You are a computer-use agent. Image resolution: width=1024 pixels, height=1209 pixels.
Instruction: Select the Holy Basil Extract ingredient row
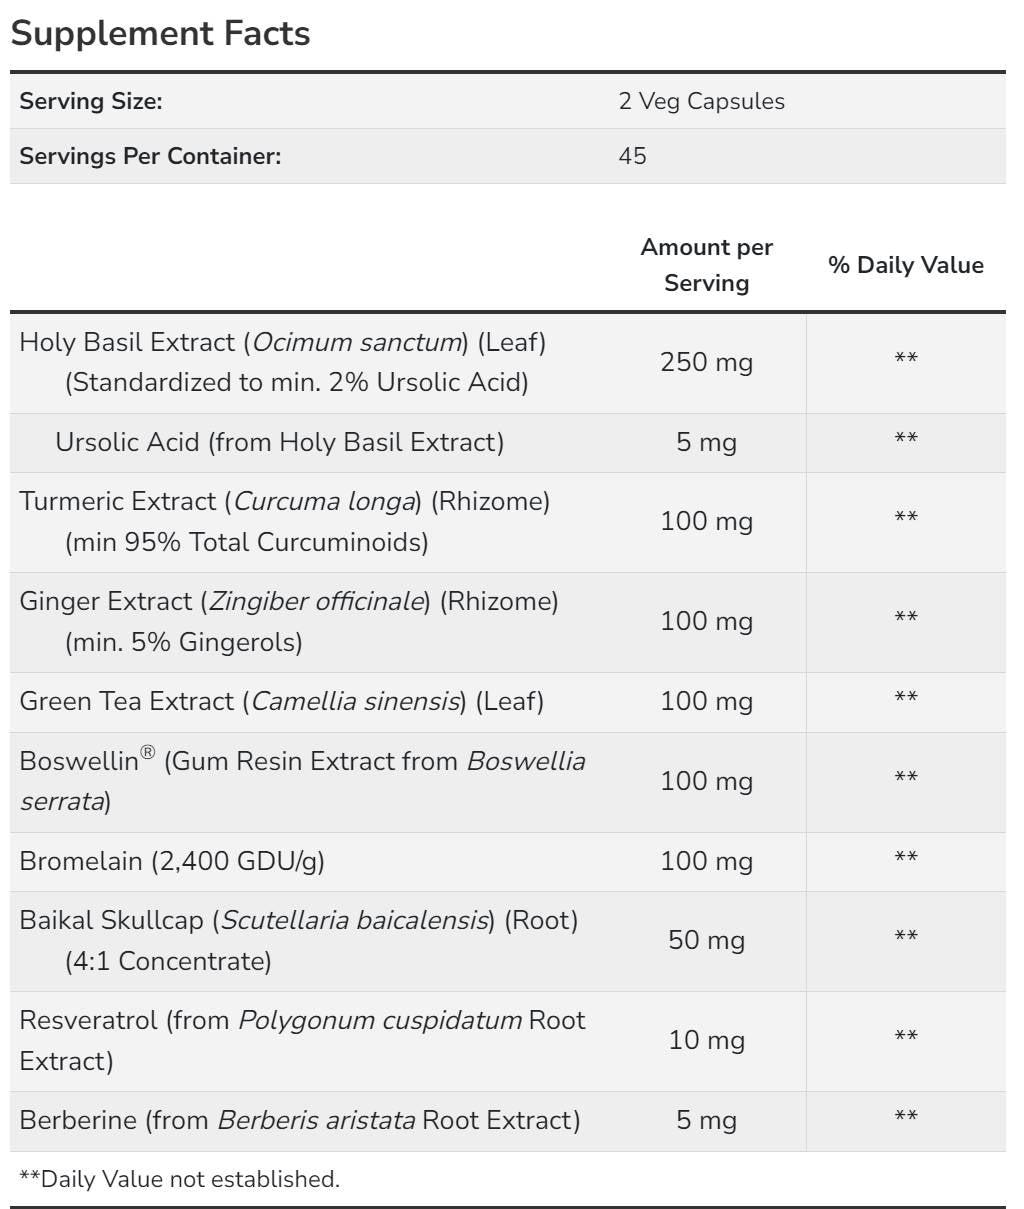[283, 362]
